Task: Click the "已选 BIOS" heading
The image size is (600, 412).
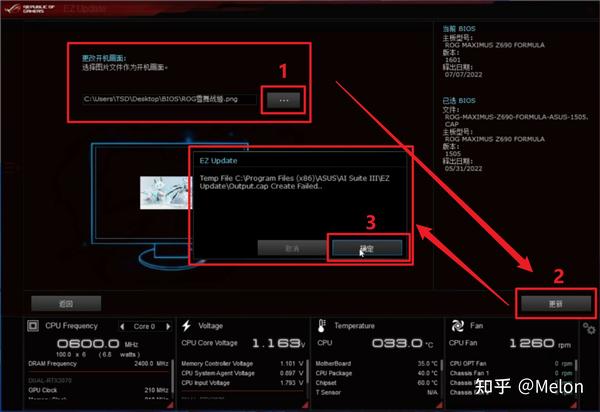Action: pyautogui.click(x=459, y=101)
